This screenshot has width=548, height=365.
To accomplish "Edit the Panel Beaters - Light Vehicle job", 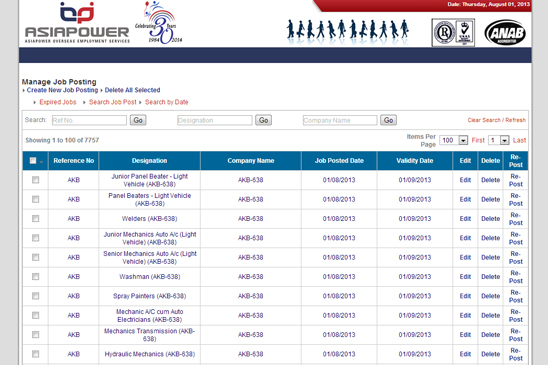I will click(465, 199).
